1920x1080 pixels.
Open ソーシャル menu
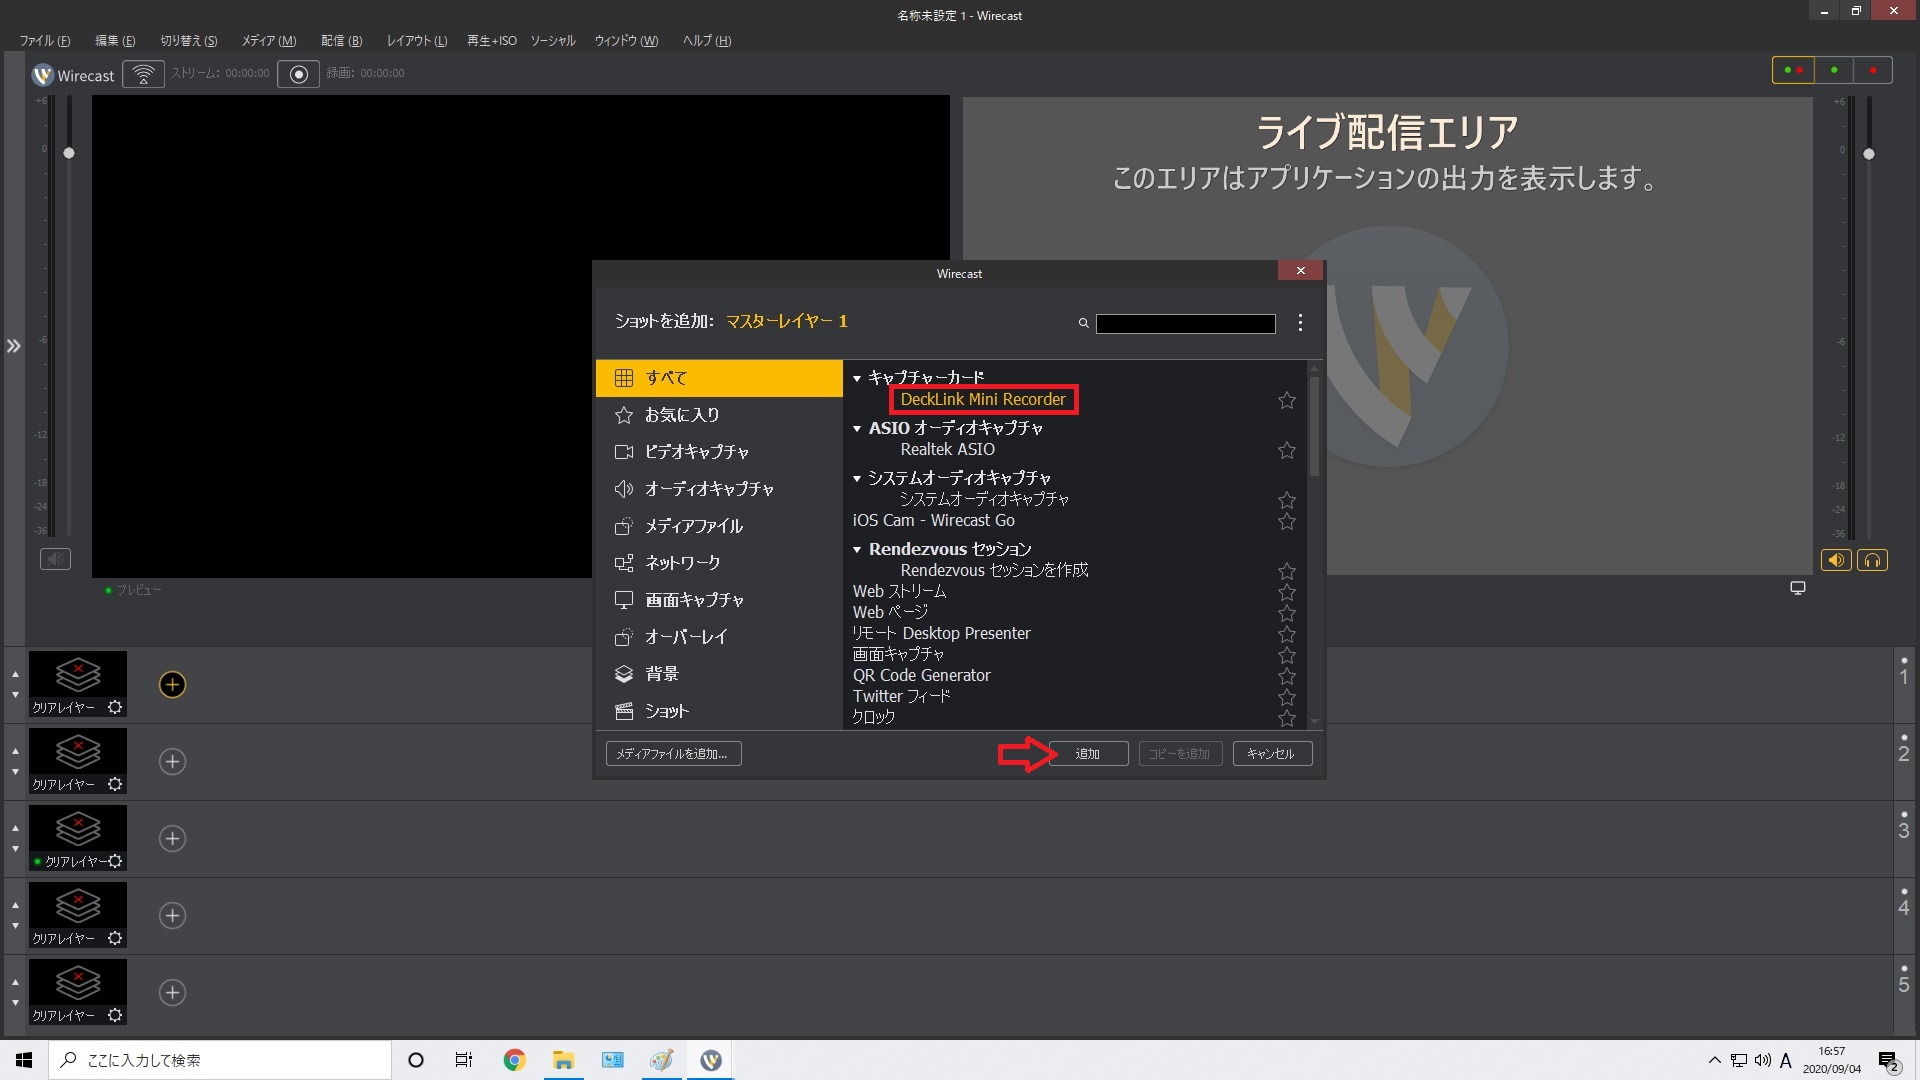coord(553,41)
